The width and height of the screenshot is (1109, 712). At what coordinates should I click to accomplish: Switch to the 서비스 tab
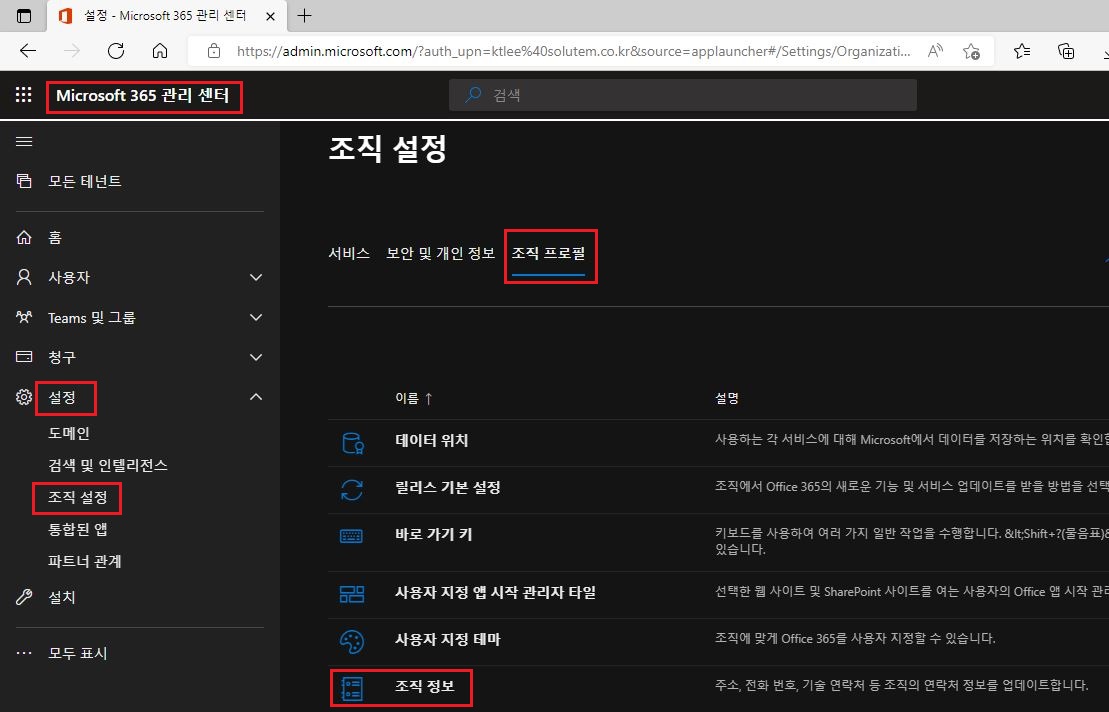click(x=349, y=253)
